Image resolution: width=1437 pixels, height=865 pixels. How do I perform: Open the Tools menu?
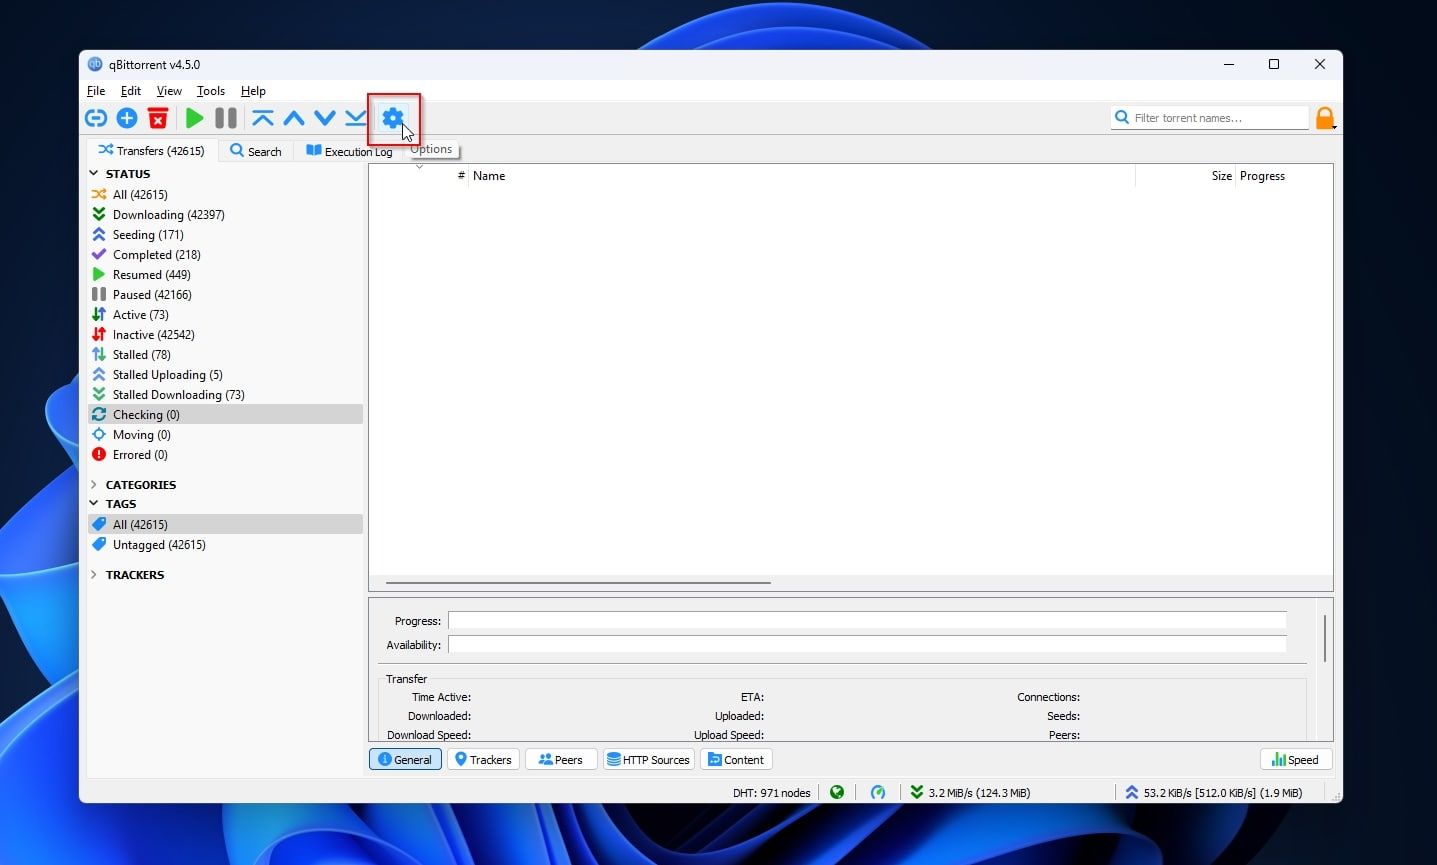tap(211, 90)
